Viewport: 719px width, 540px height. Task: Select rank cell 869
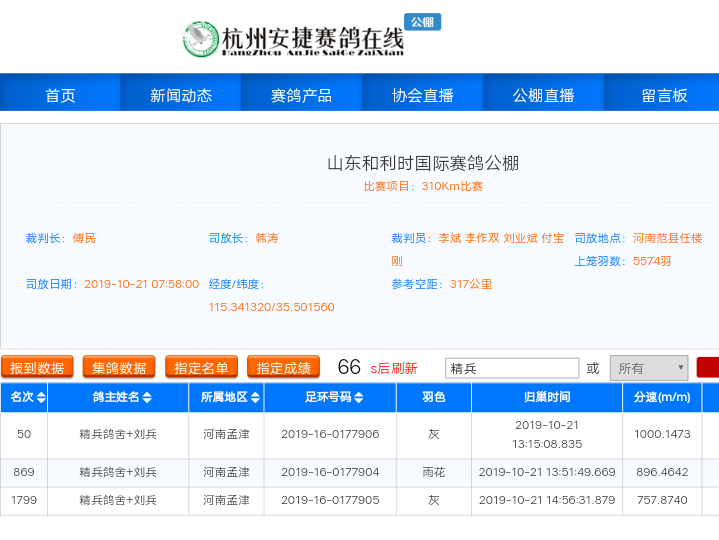tap(24, 472)
